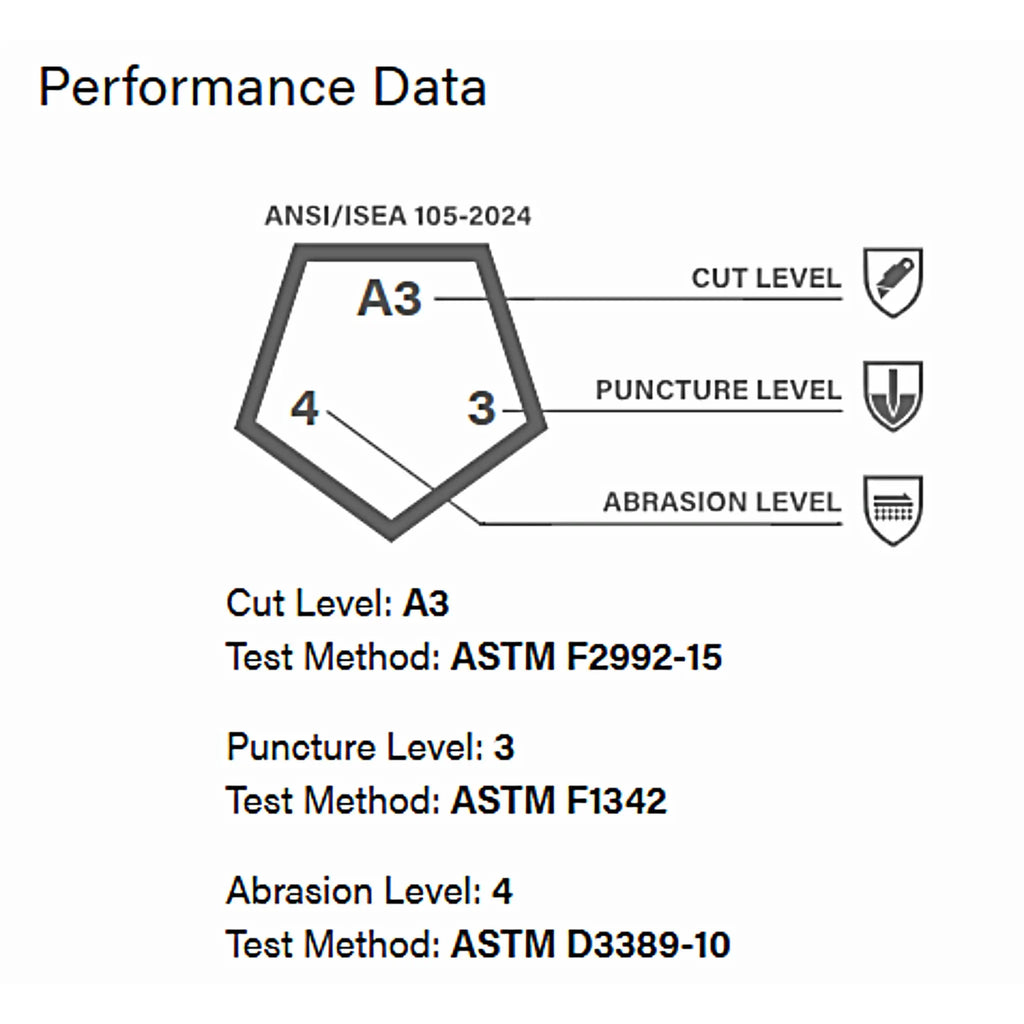The image size is (1024, 1024).
Task: Click the ASTM F2992-15 test method text
Action: (586, 657)
